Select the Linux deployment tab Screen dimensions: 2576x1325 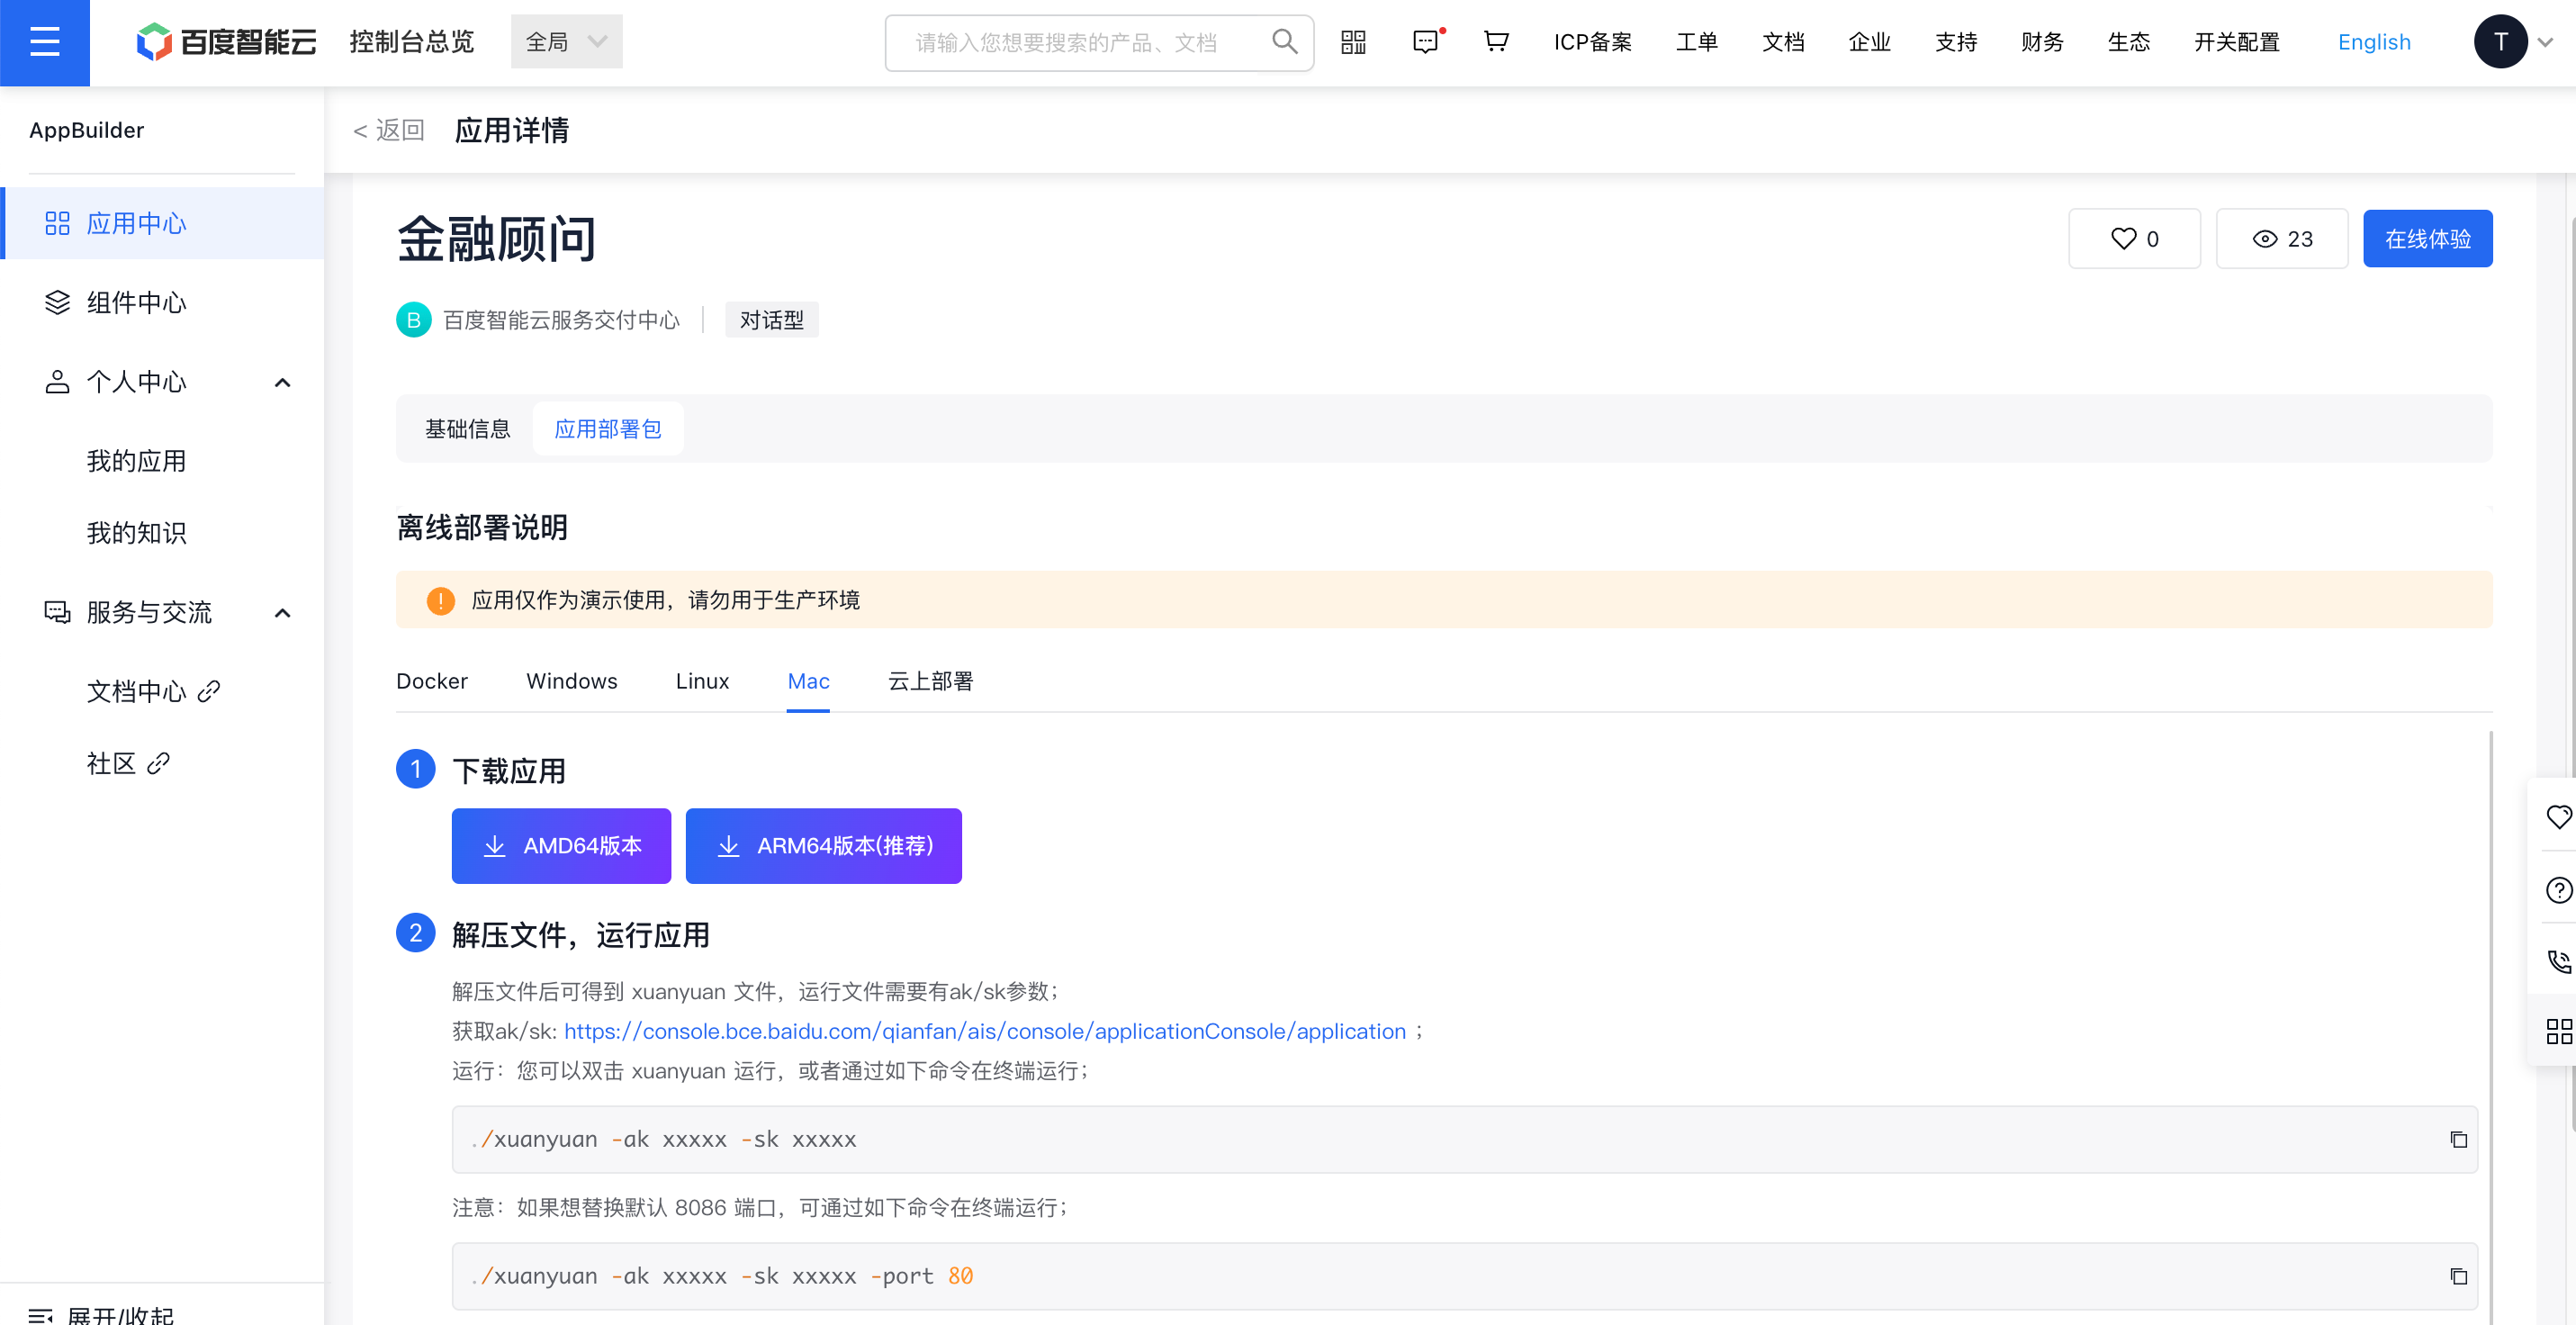point(702,681)
